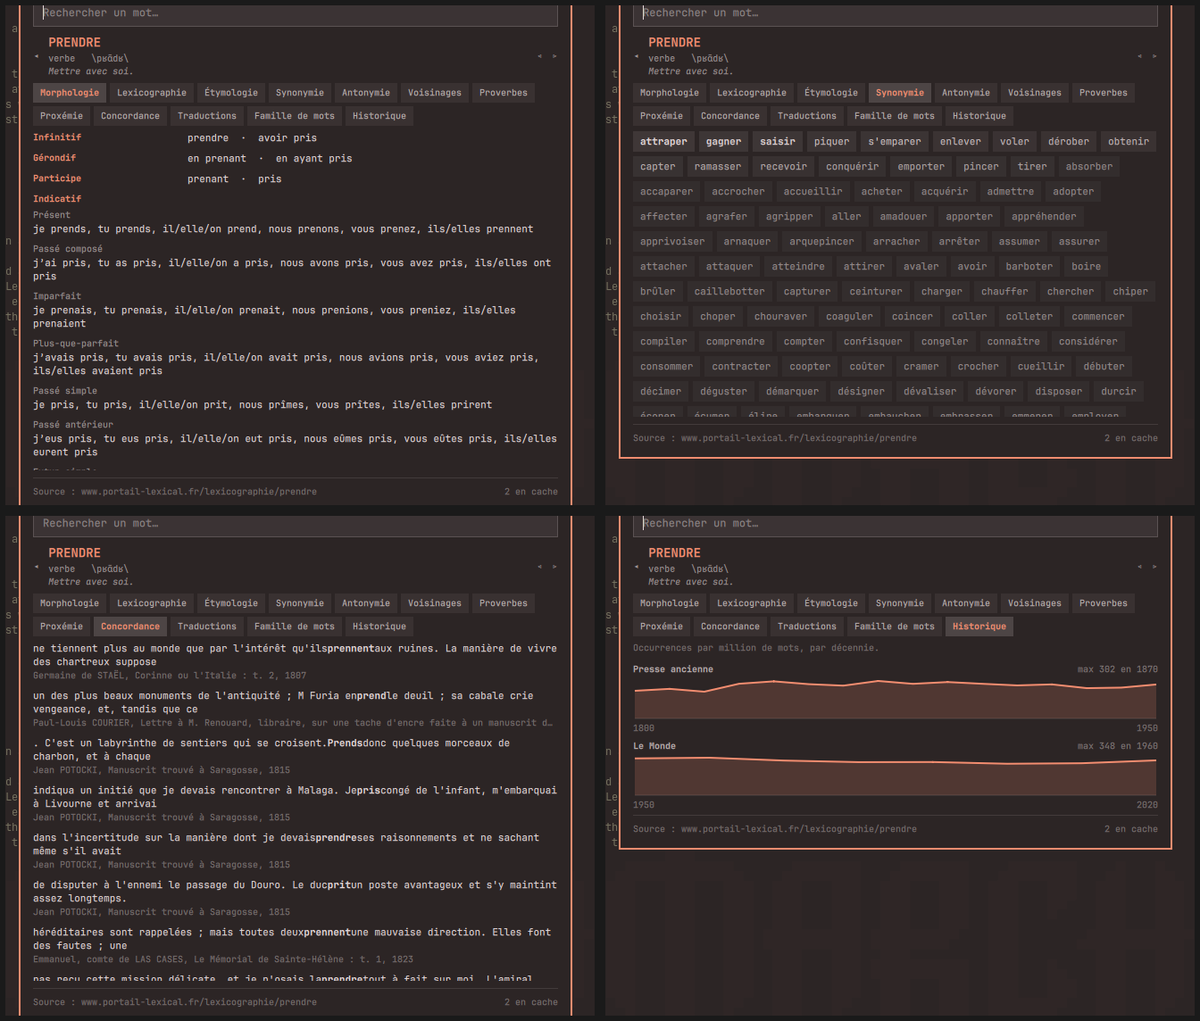
Task: Select Traductions tab in the Morphologie panel
Action: [x=207, y=116]
